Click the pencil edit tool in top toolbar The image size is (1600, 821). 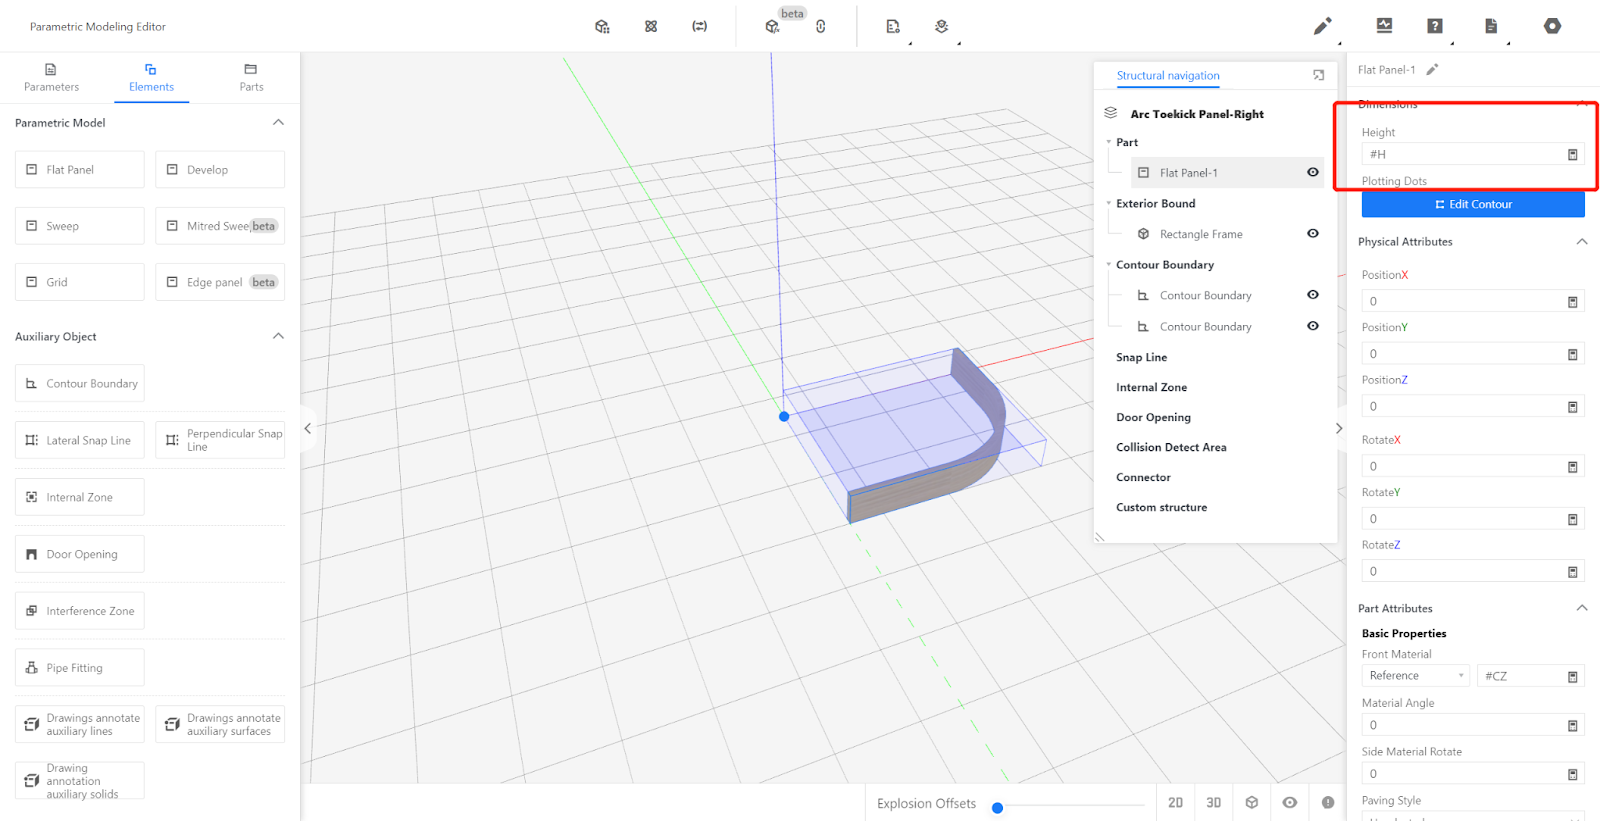coord(1322,26)
